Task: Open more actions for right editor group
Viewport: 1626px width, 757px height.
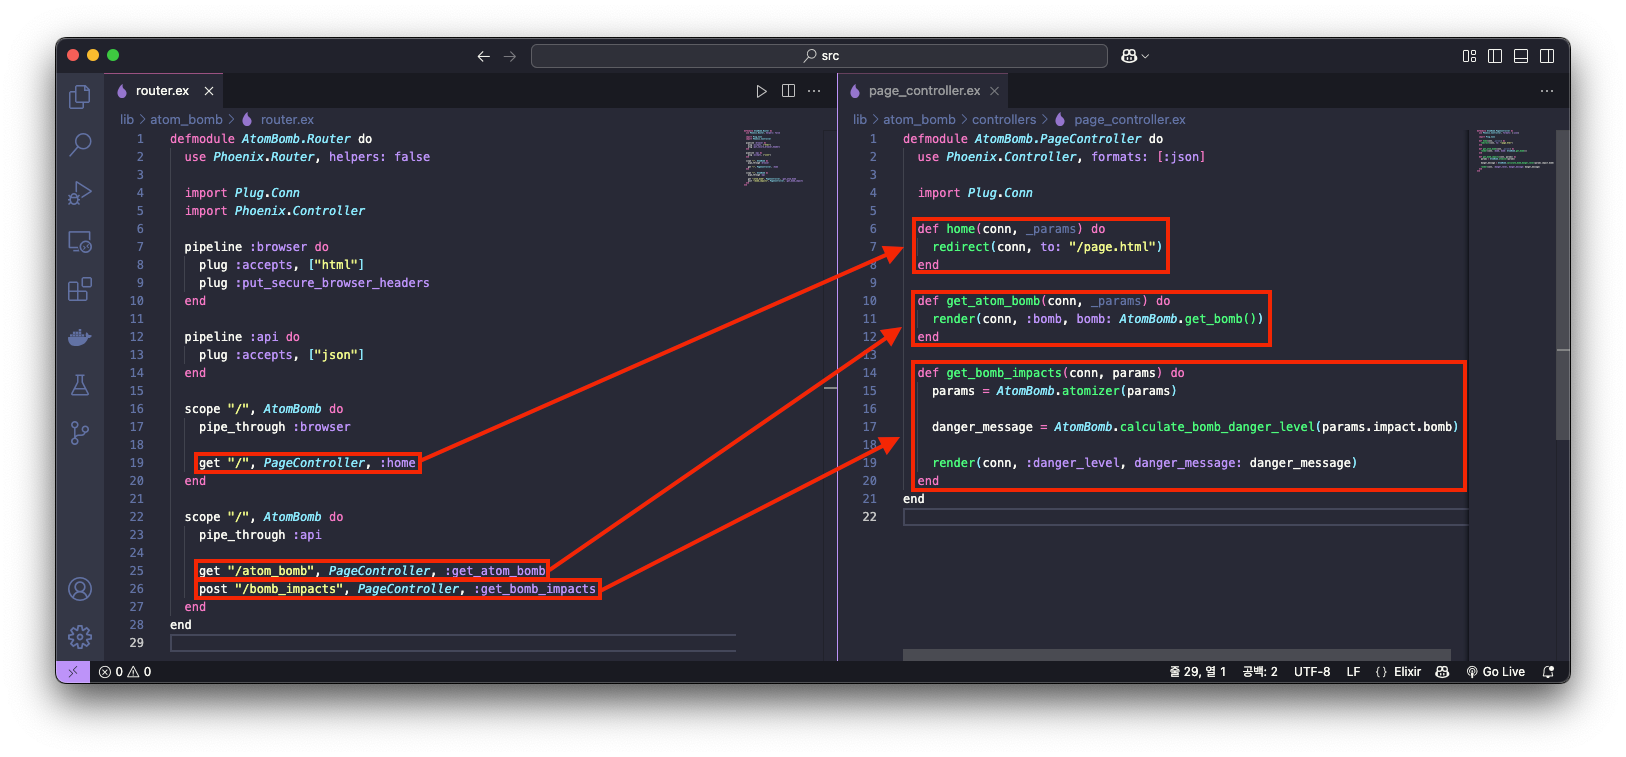Action: point(1547,91)
